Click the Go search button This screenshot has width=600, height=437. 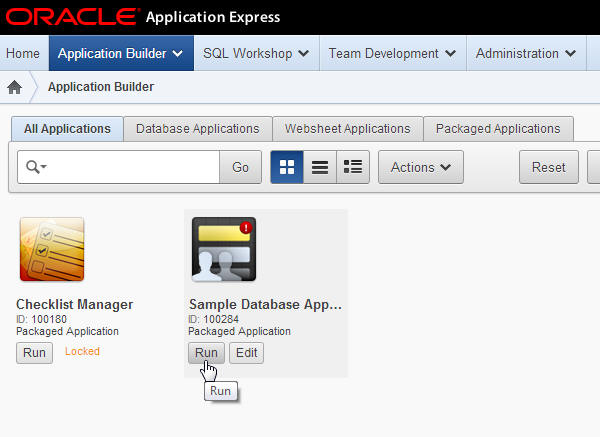[240, 167]
